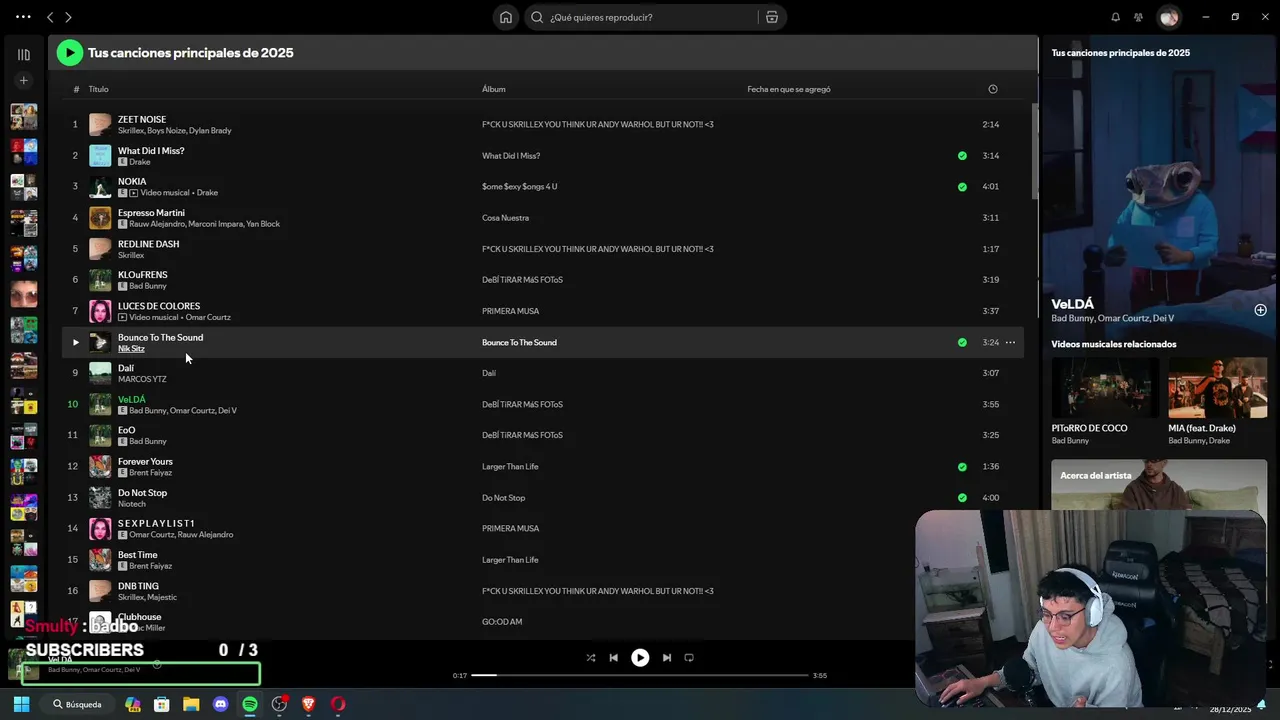Screen dimensions: 1280x720
Task: Open Copilot icon on taskbar
Action: (132, 704)
